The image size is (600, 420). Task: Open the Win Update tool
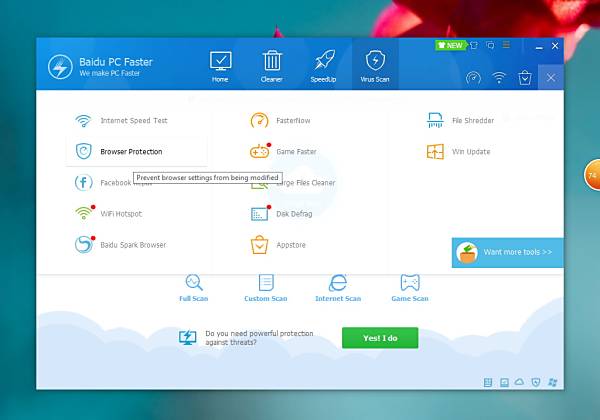click(x=458, y=151)
